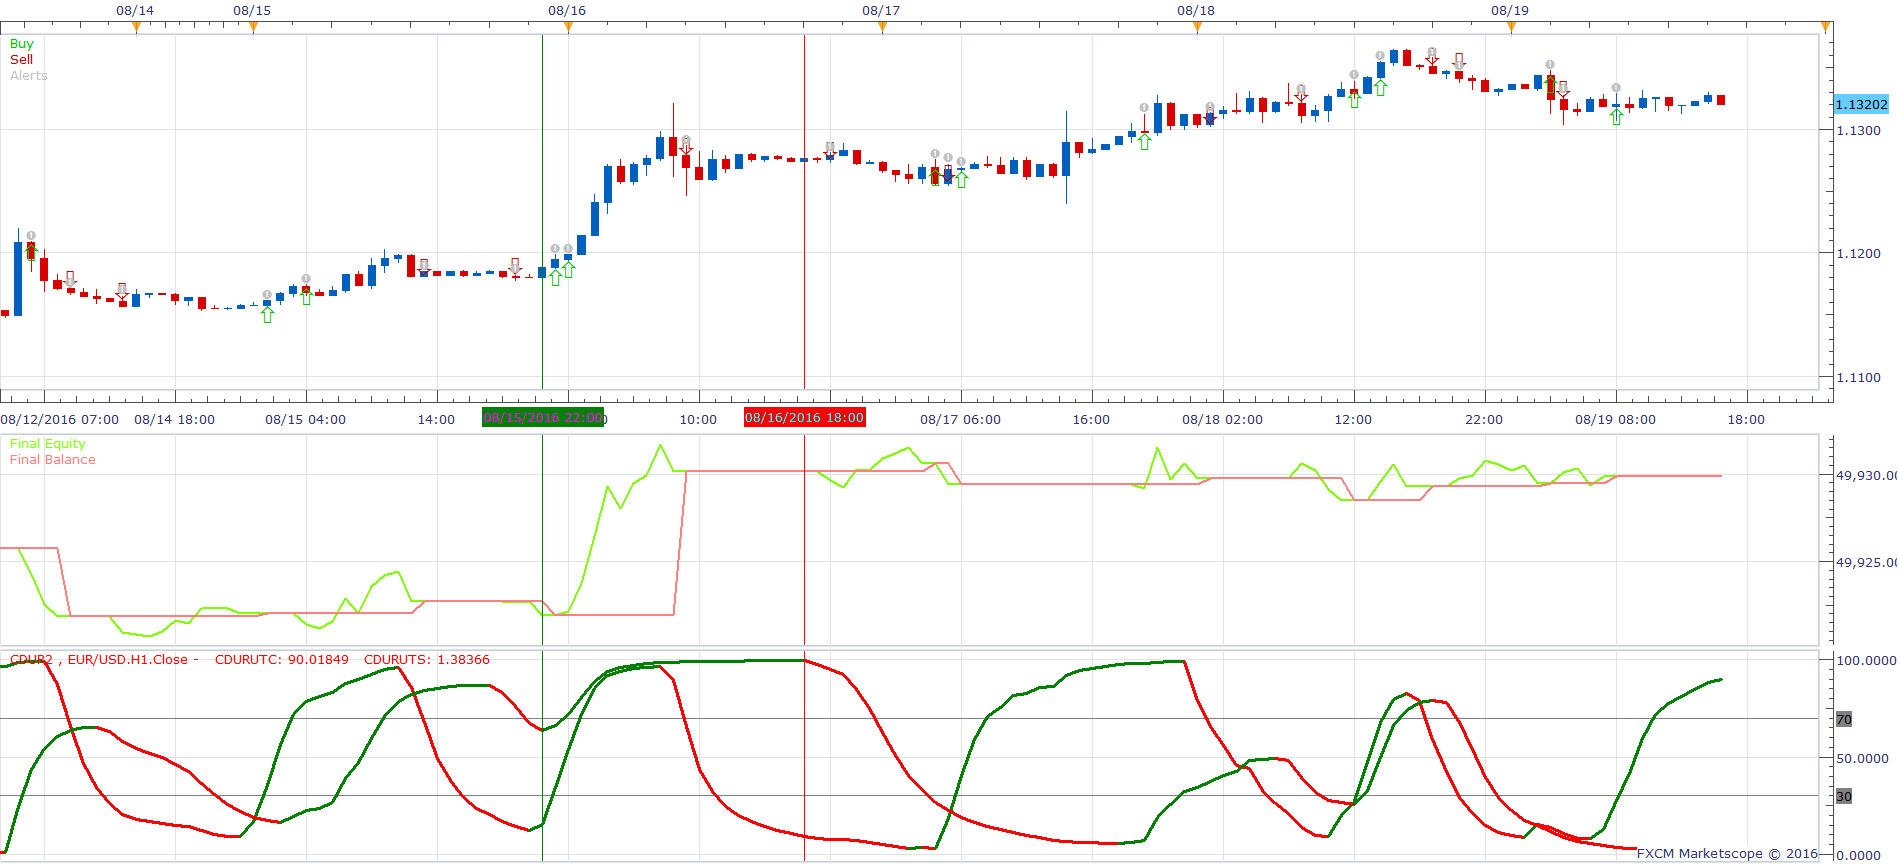This screenshot has width=1899, height=864.
Task: Select the CDUR2, EUR/USD.H1.Close indicator label
Action: click(x=99, y=660)
